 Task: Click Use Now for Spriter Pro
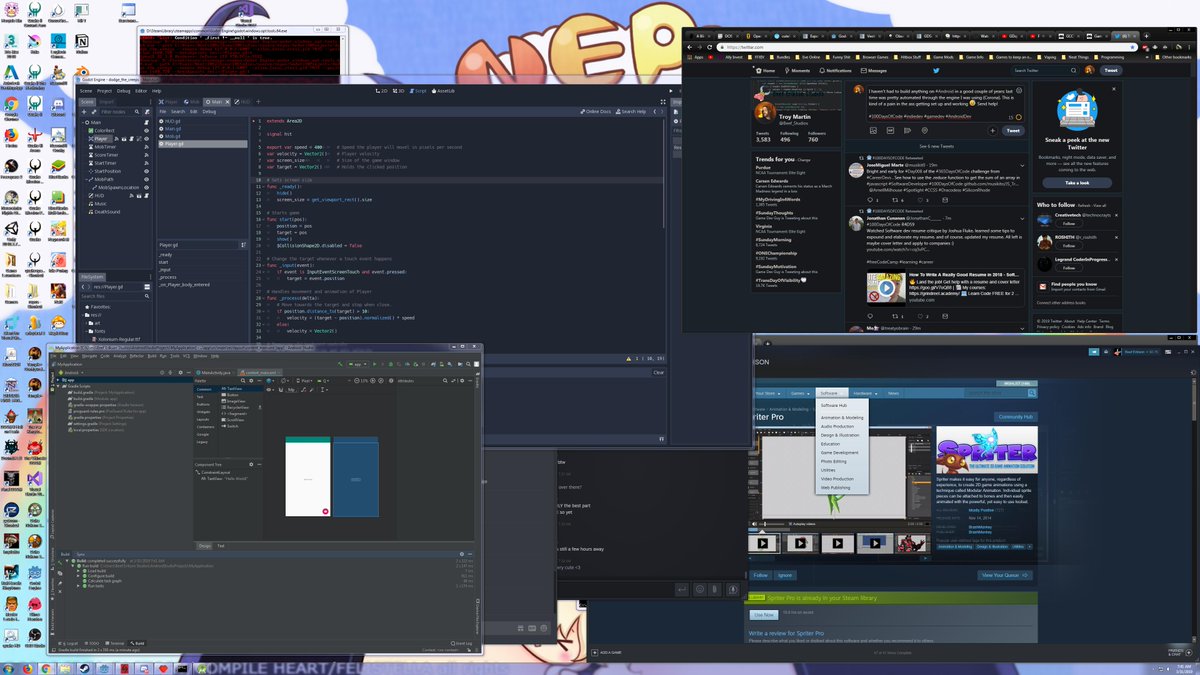tap(763, 614)
